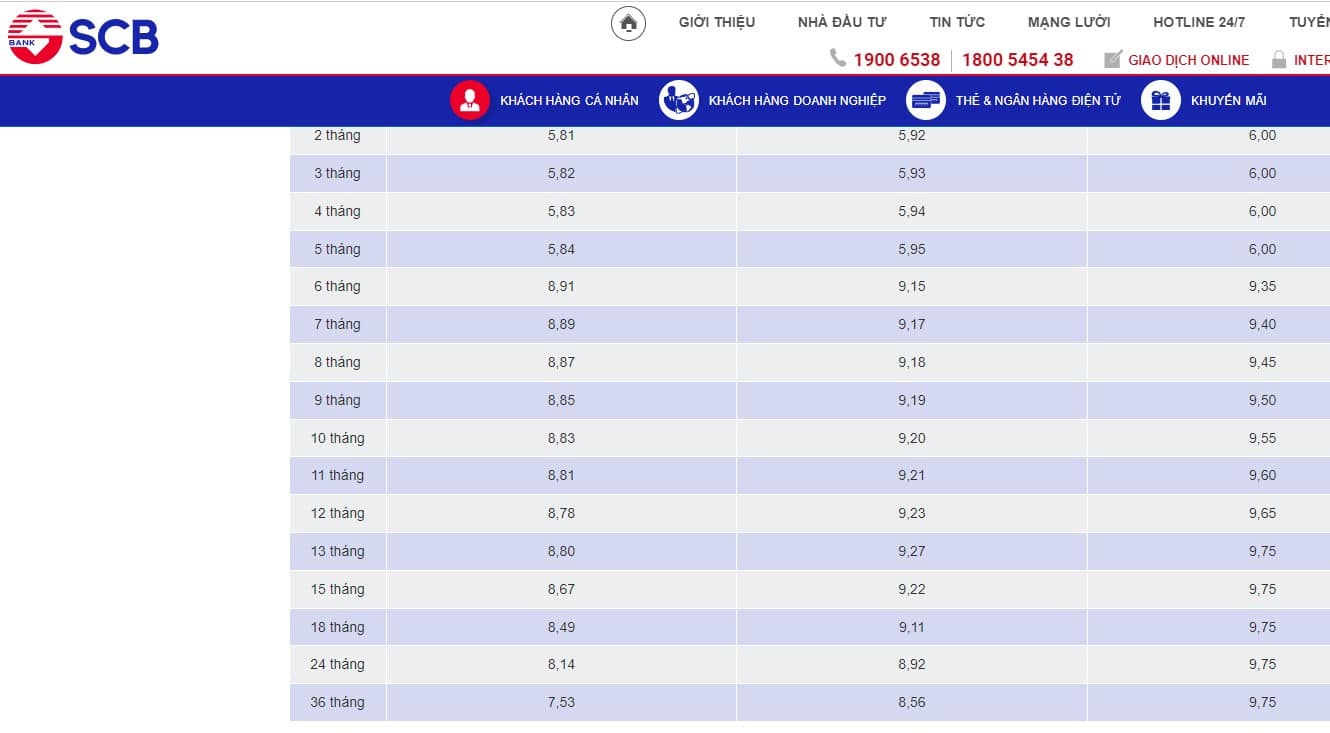1330x733 pixels.
Task: Click the rate value 9,23
Action: [x=912, y=513]
